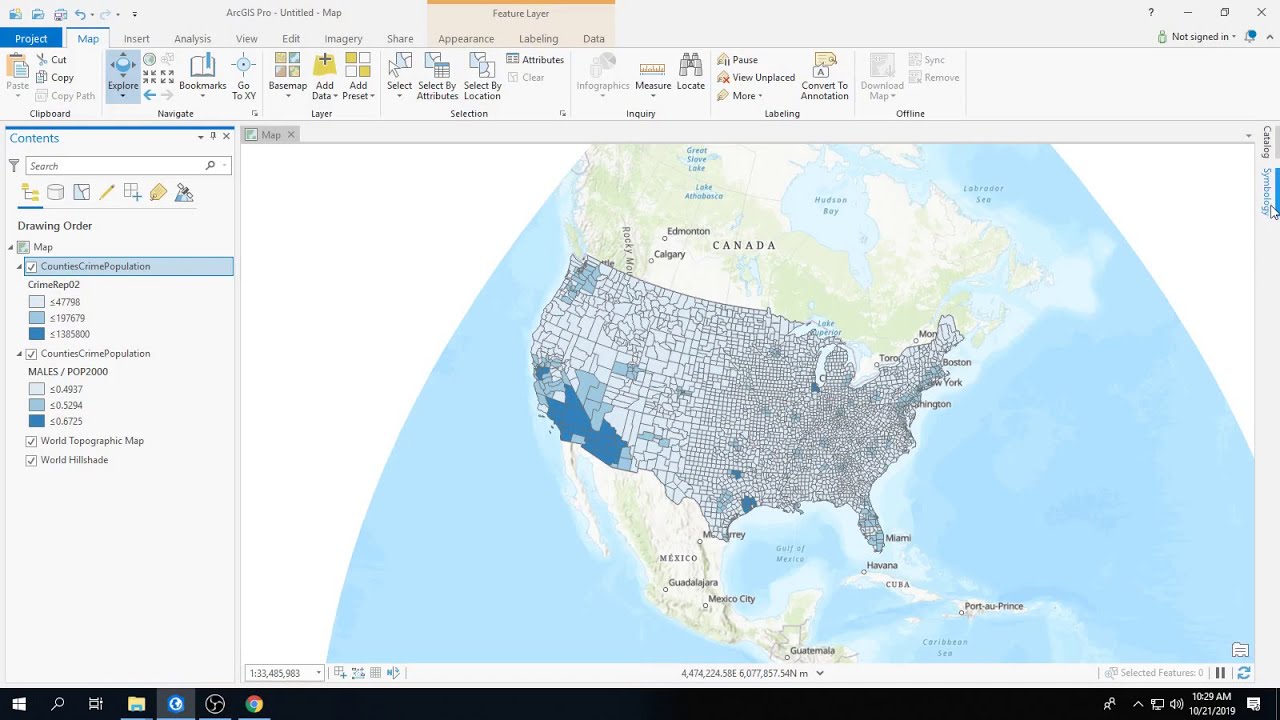Image resolution: width=1280 pixels, height=720 pixels.
Task: Open Select By Attributes tool
Action: [437, 76]
